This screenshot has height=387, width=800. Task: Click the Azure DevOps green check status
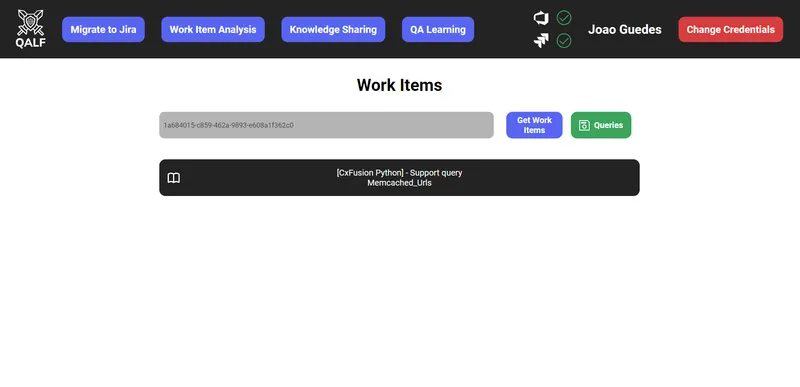[x=564, y=18]
